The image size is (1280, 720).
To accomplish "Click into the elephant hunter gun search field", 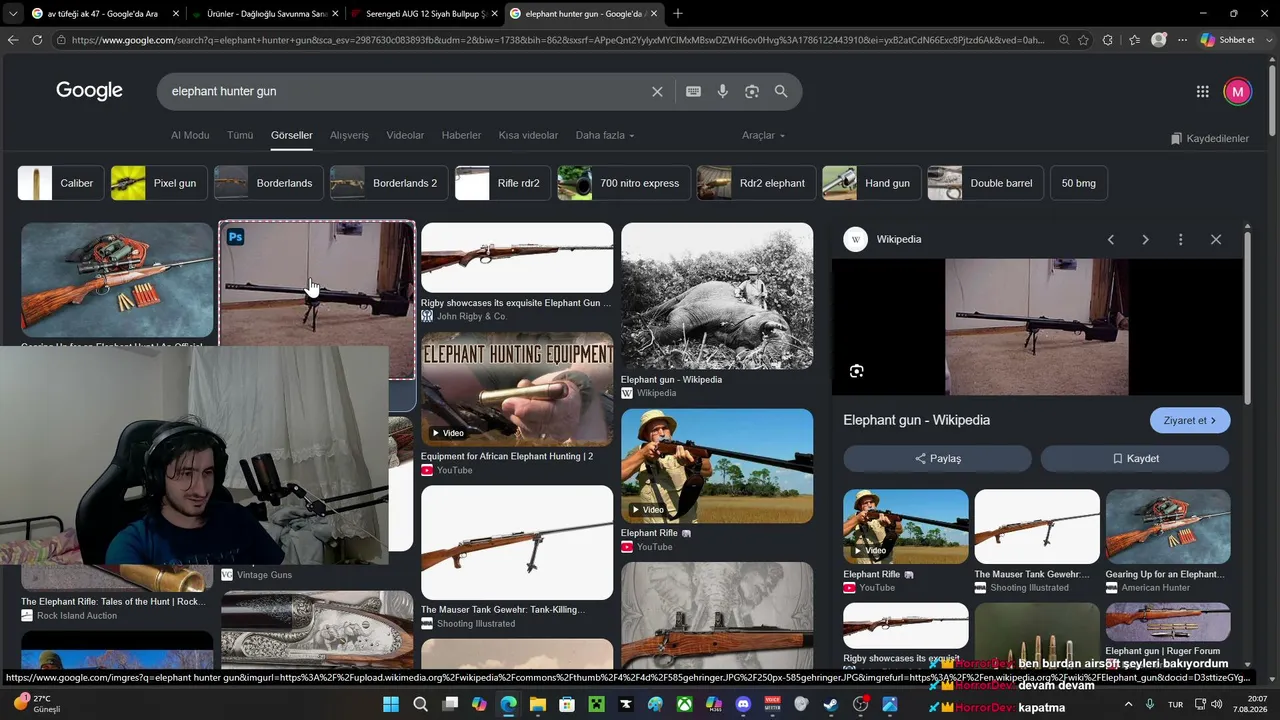I will (x=405, y=91).
